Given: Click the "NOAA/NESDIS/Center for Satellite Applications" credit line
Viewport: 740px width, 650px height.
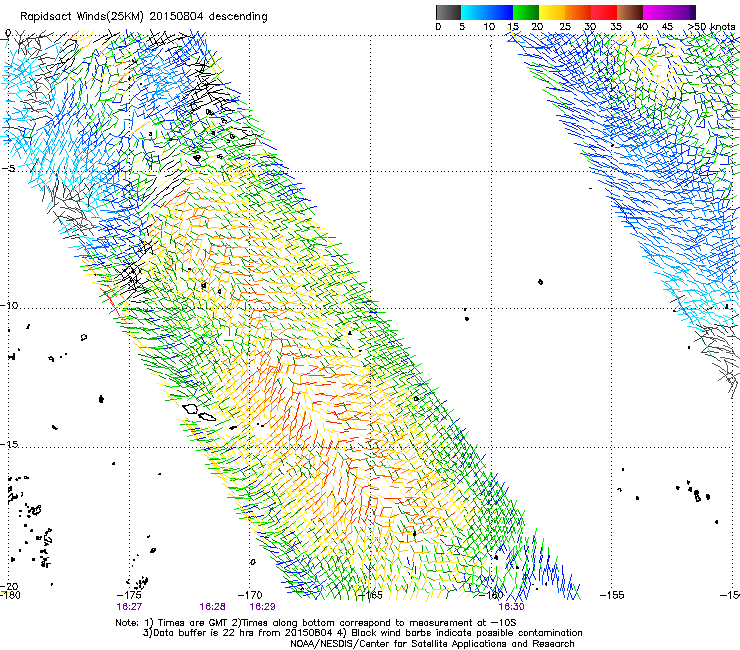Looking at the screenshot, I should click(432, 644).
